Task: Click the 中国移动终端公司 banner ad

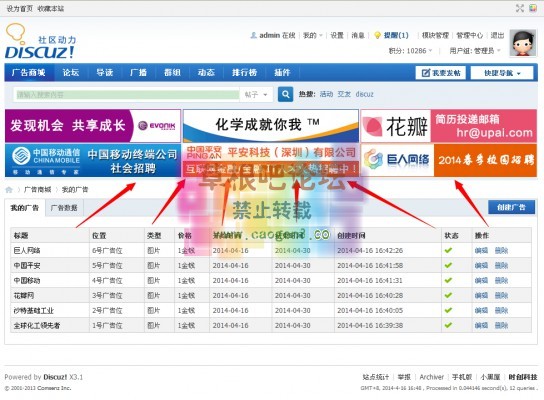Action: [93, 160]
